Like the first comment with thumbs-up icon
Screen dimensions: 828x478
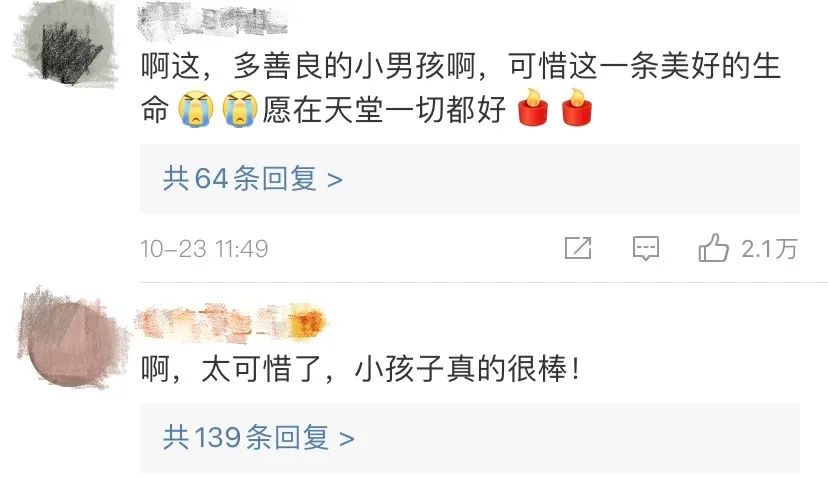click(x=713, y=248)
